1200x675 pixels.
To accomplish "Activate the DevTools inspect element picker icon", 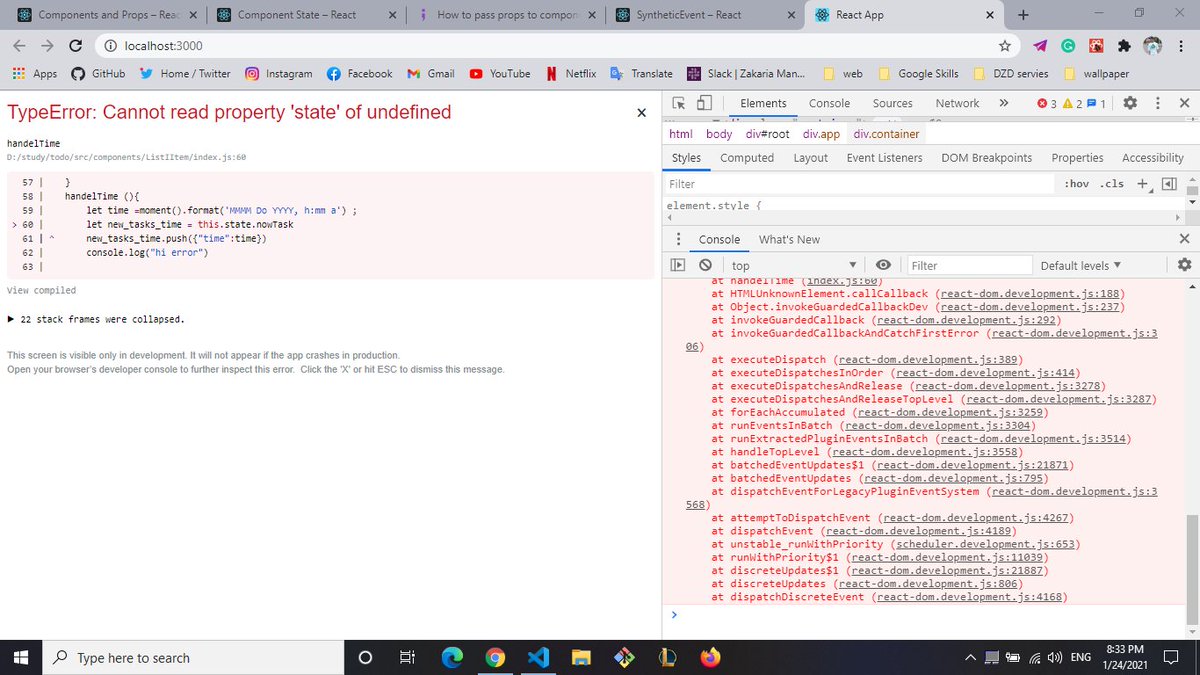I will pos(679,103).
